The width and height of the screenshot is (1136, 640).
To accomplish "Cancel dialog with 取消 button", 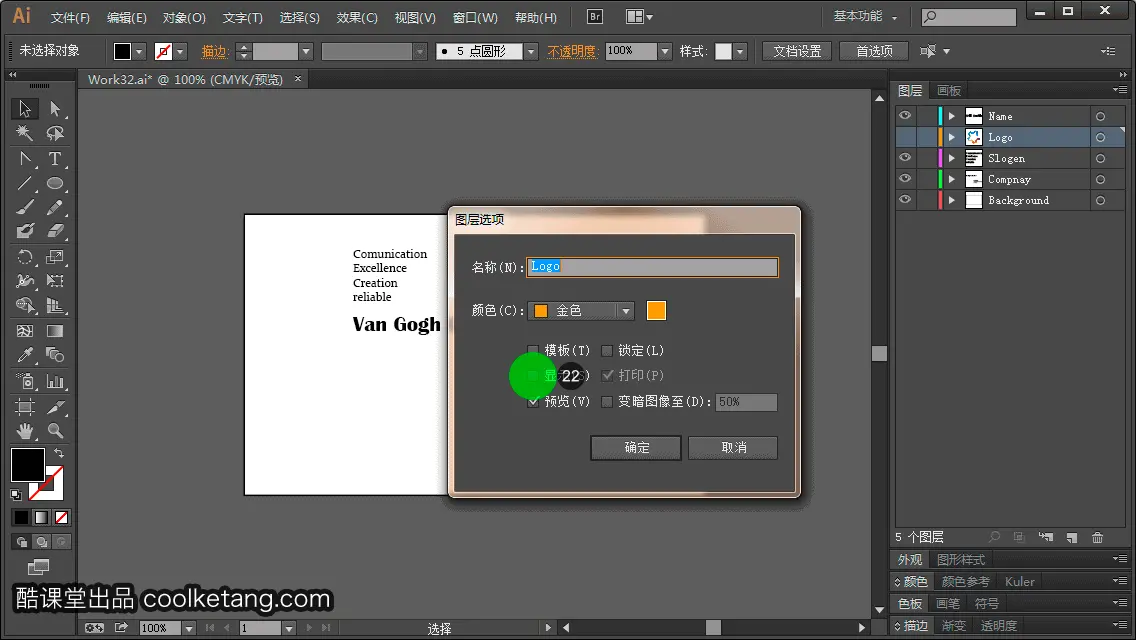I will 733,448.
